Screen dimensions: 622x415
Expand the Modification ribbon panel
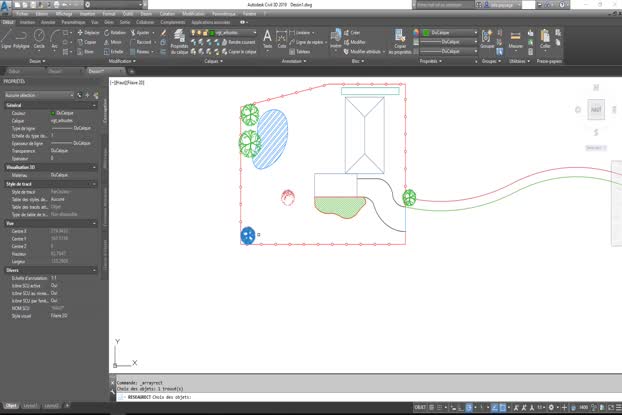pos(122,61)
